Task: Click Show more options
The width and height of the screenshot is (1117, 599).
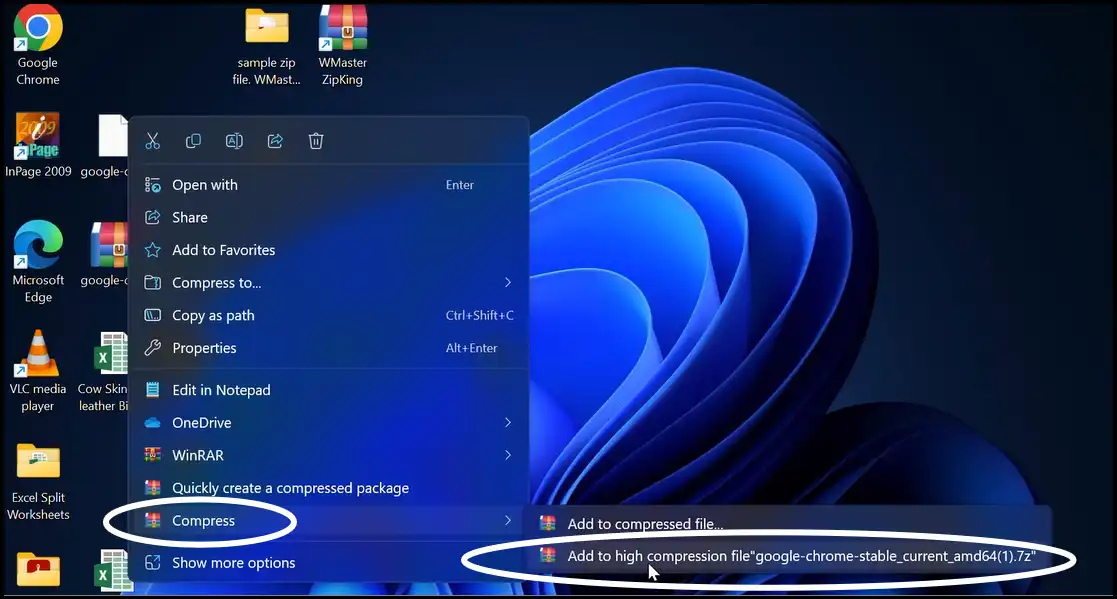Action: tap(328, 563)
